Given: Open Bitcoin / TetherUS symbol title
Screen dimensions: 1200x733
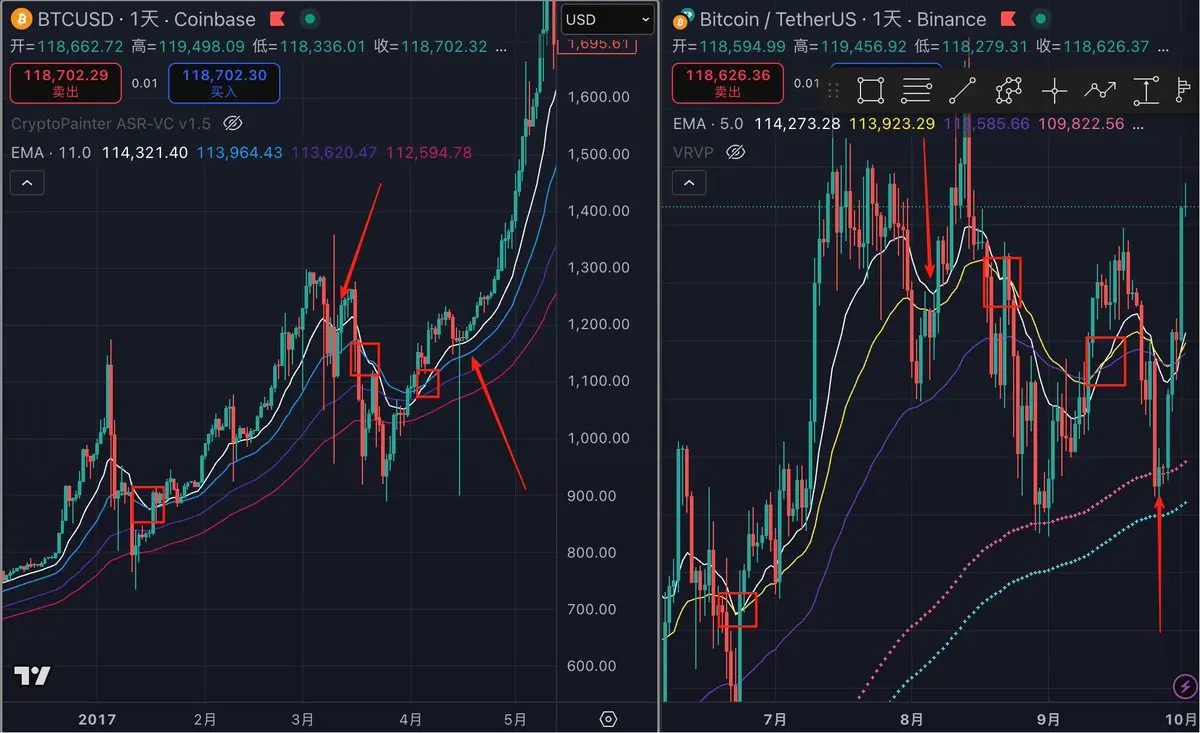Looking at the screenshot, I should click(843, 19).
